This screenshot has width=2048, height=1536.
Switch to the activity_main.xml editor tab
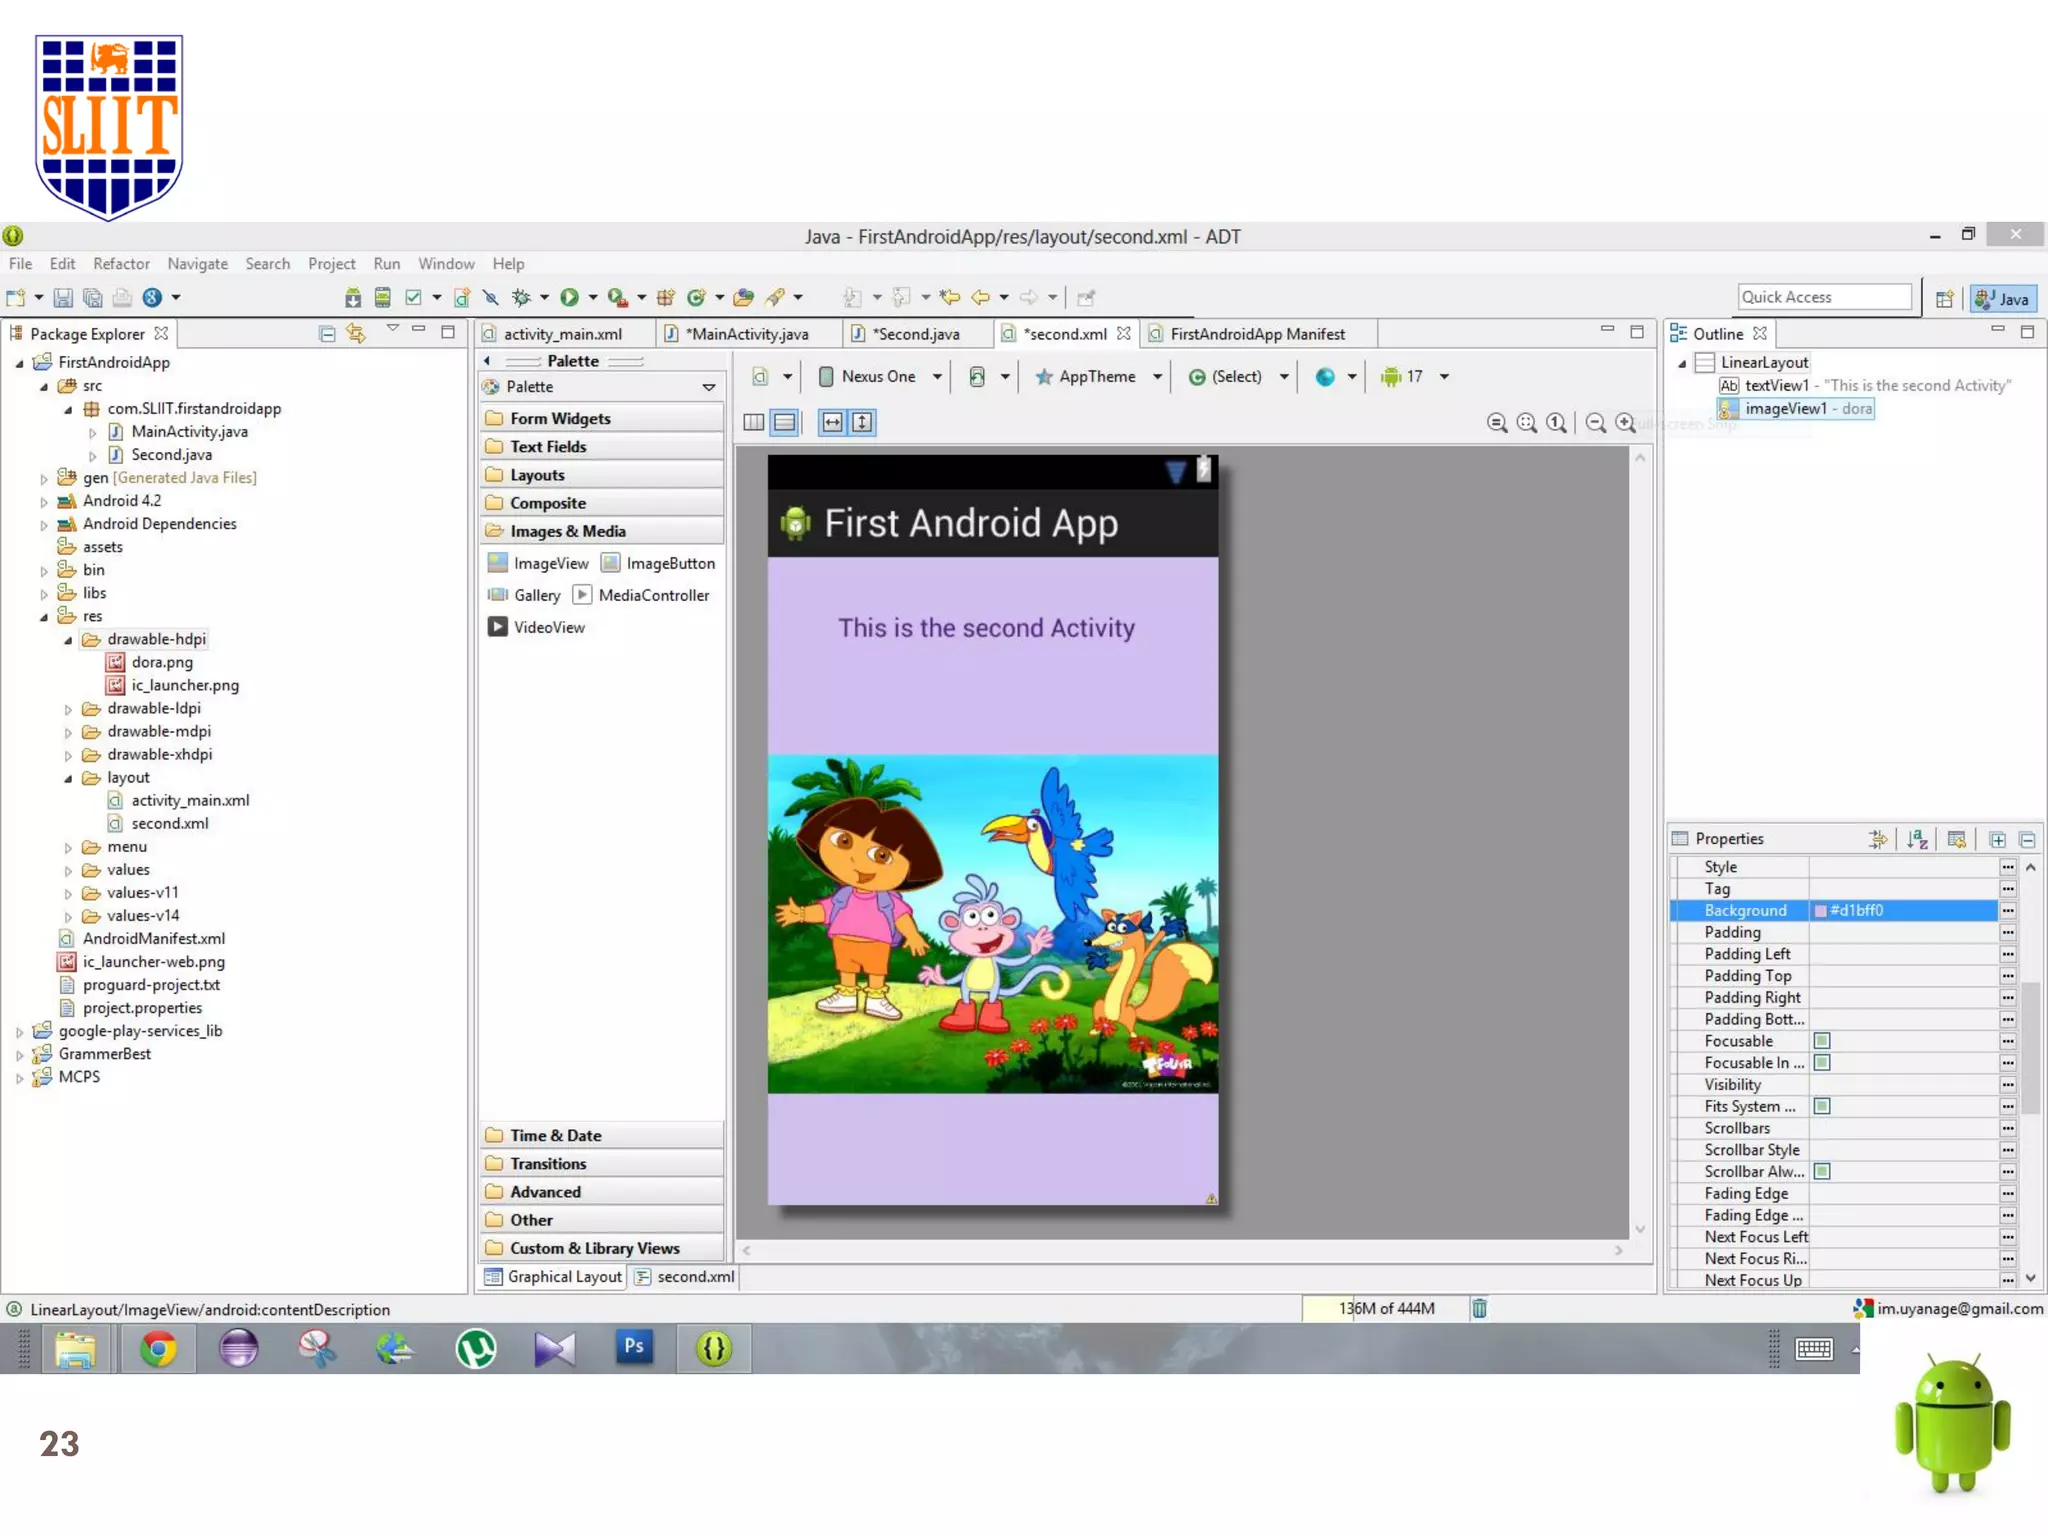tap(562, 334)
